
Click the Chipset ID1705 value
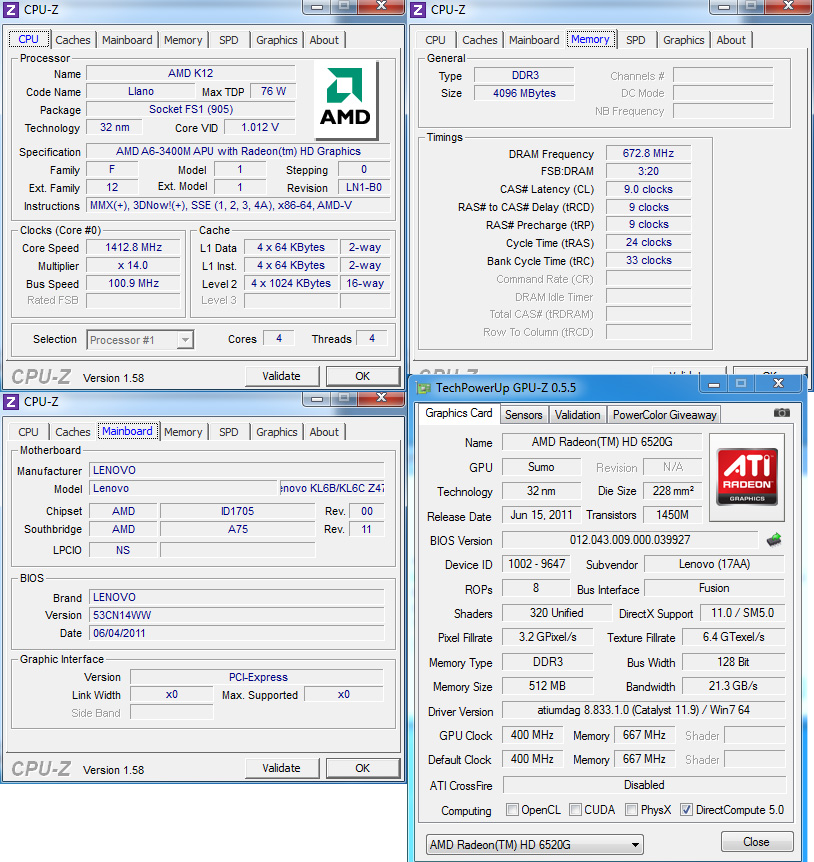[x=237, y=511]
